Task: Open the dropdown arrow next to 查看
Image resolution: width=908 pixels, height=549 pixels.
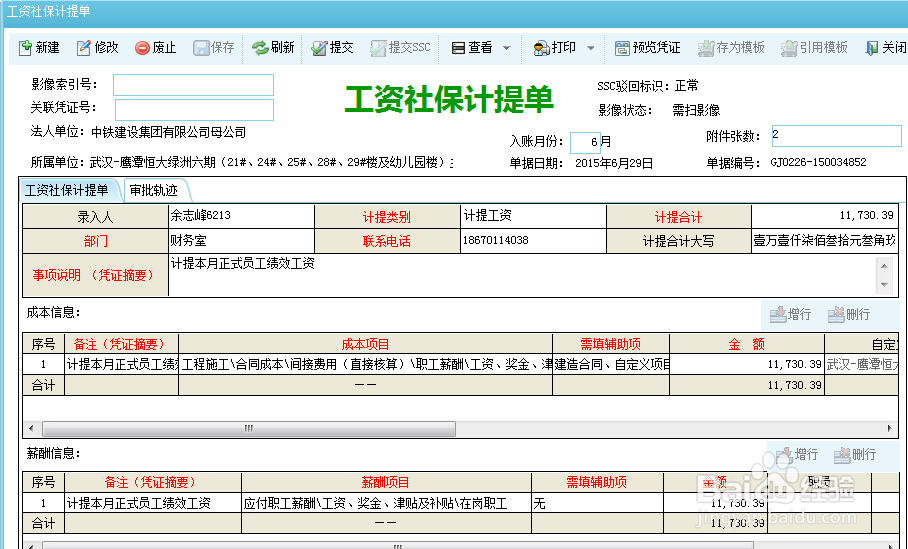Action: coord(507,48)
